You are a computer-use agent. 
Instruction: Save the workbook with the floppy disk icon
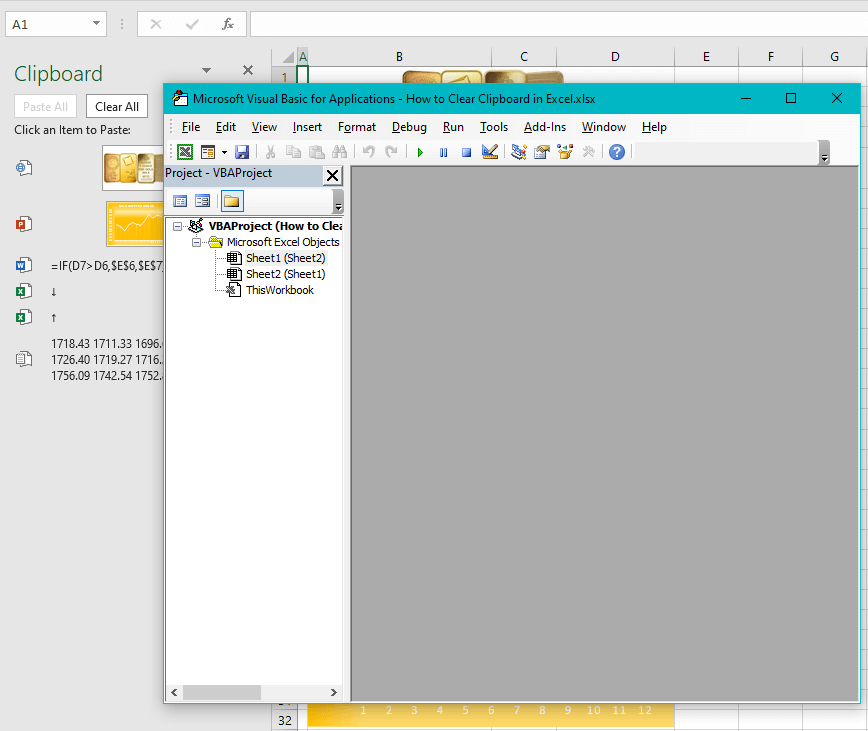242,152
